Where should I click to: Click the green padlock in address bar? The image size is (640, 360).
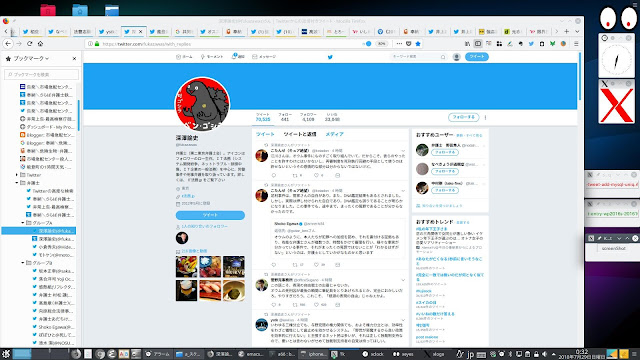coord(97,44)
